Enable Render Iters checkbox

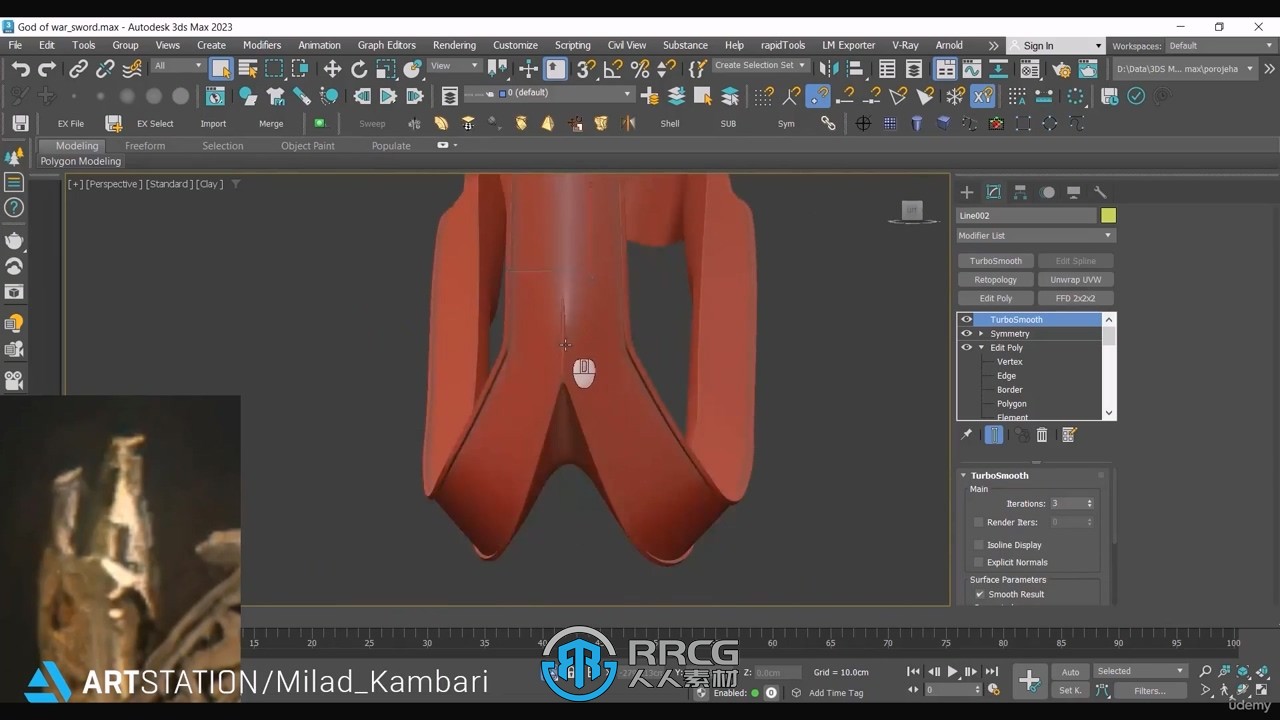(979, 522)
